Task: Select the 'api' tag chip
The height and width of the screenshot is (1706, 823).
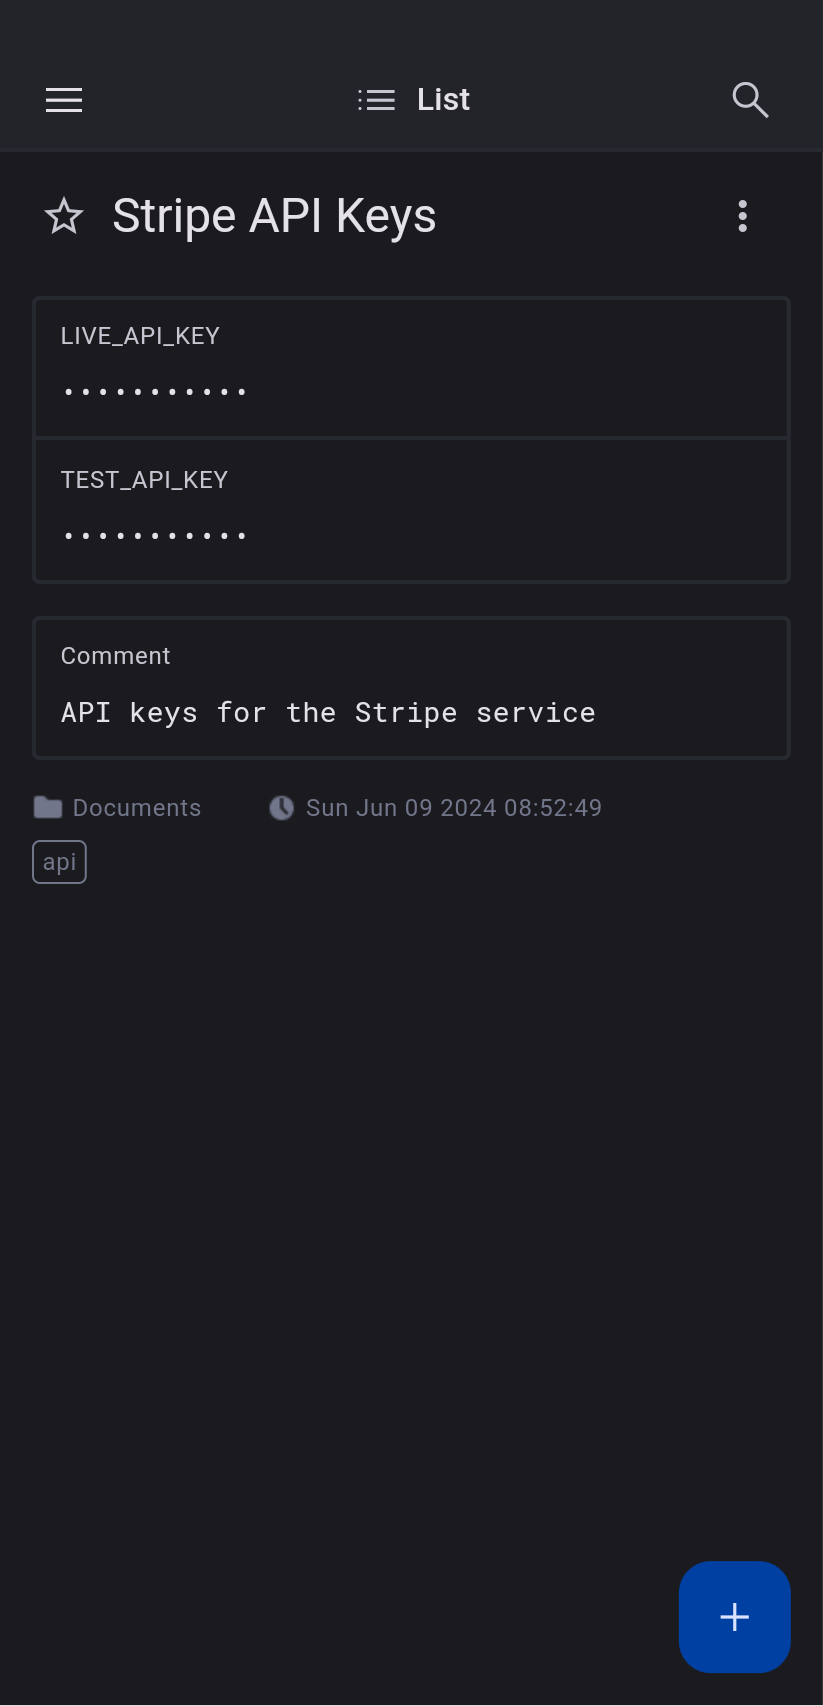Action: click(x=60, y=862)
